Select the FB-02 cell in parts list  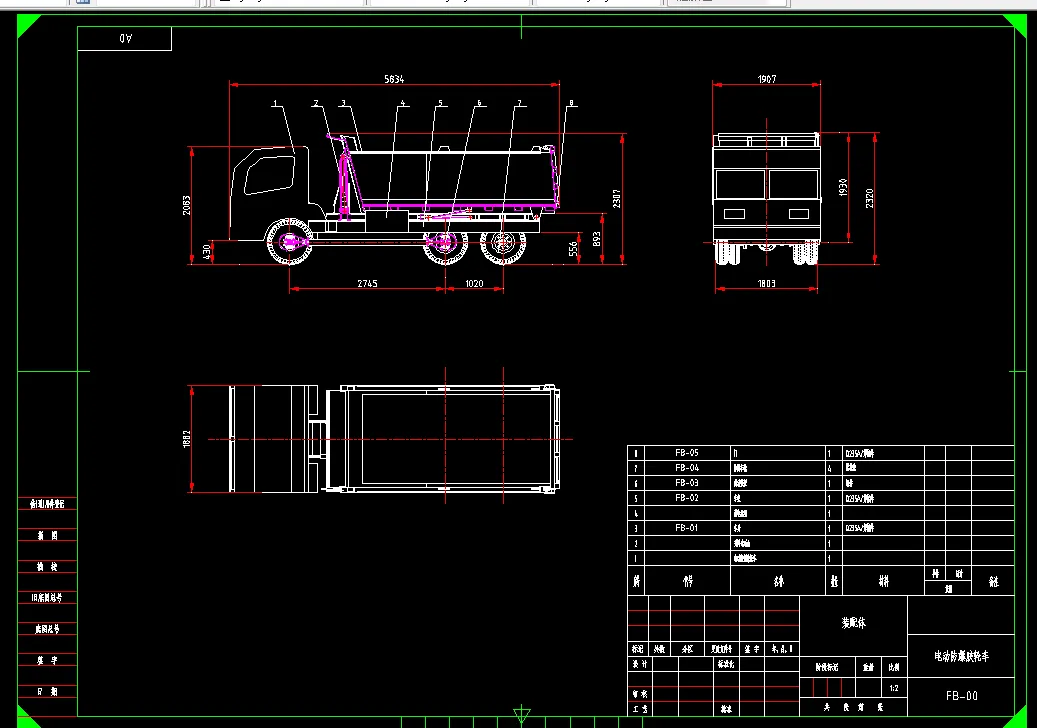click(x=686, y=498)
